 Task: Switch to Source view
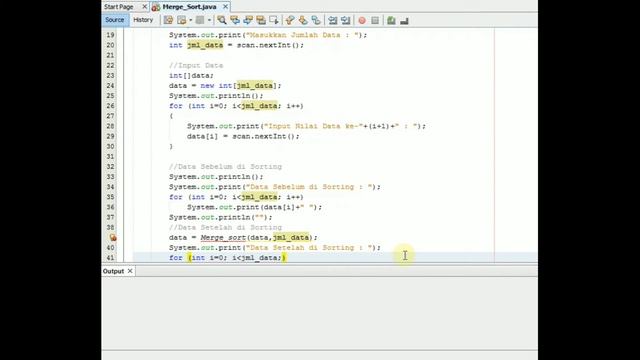pos(115,20)
